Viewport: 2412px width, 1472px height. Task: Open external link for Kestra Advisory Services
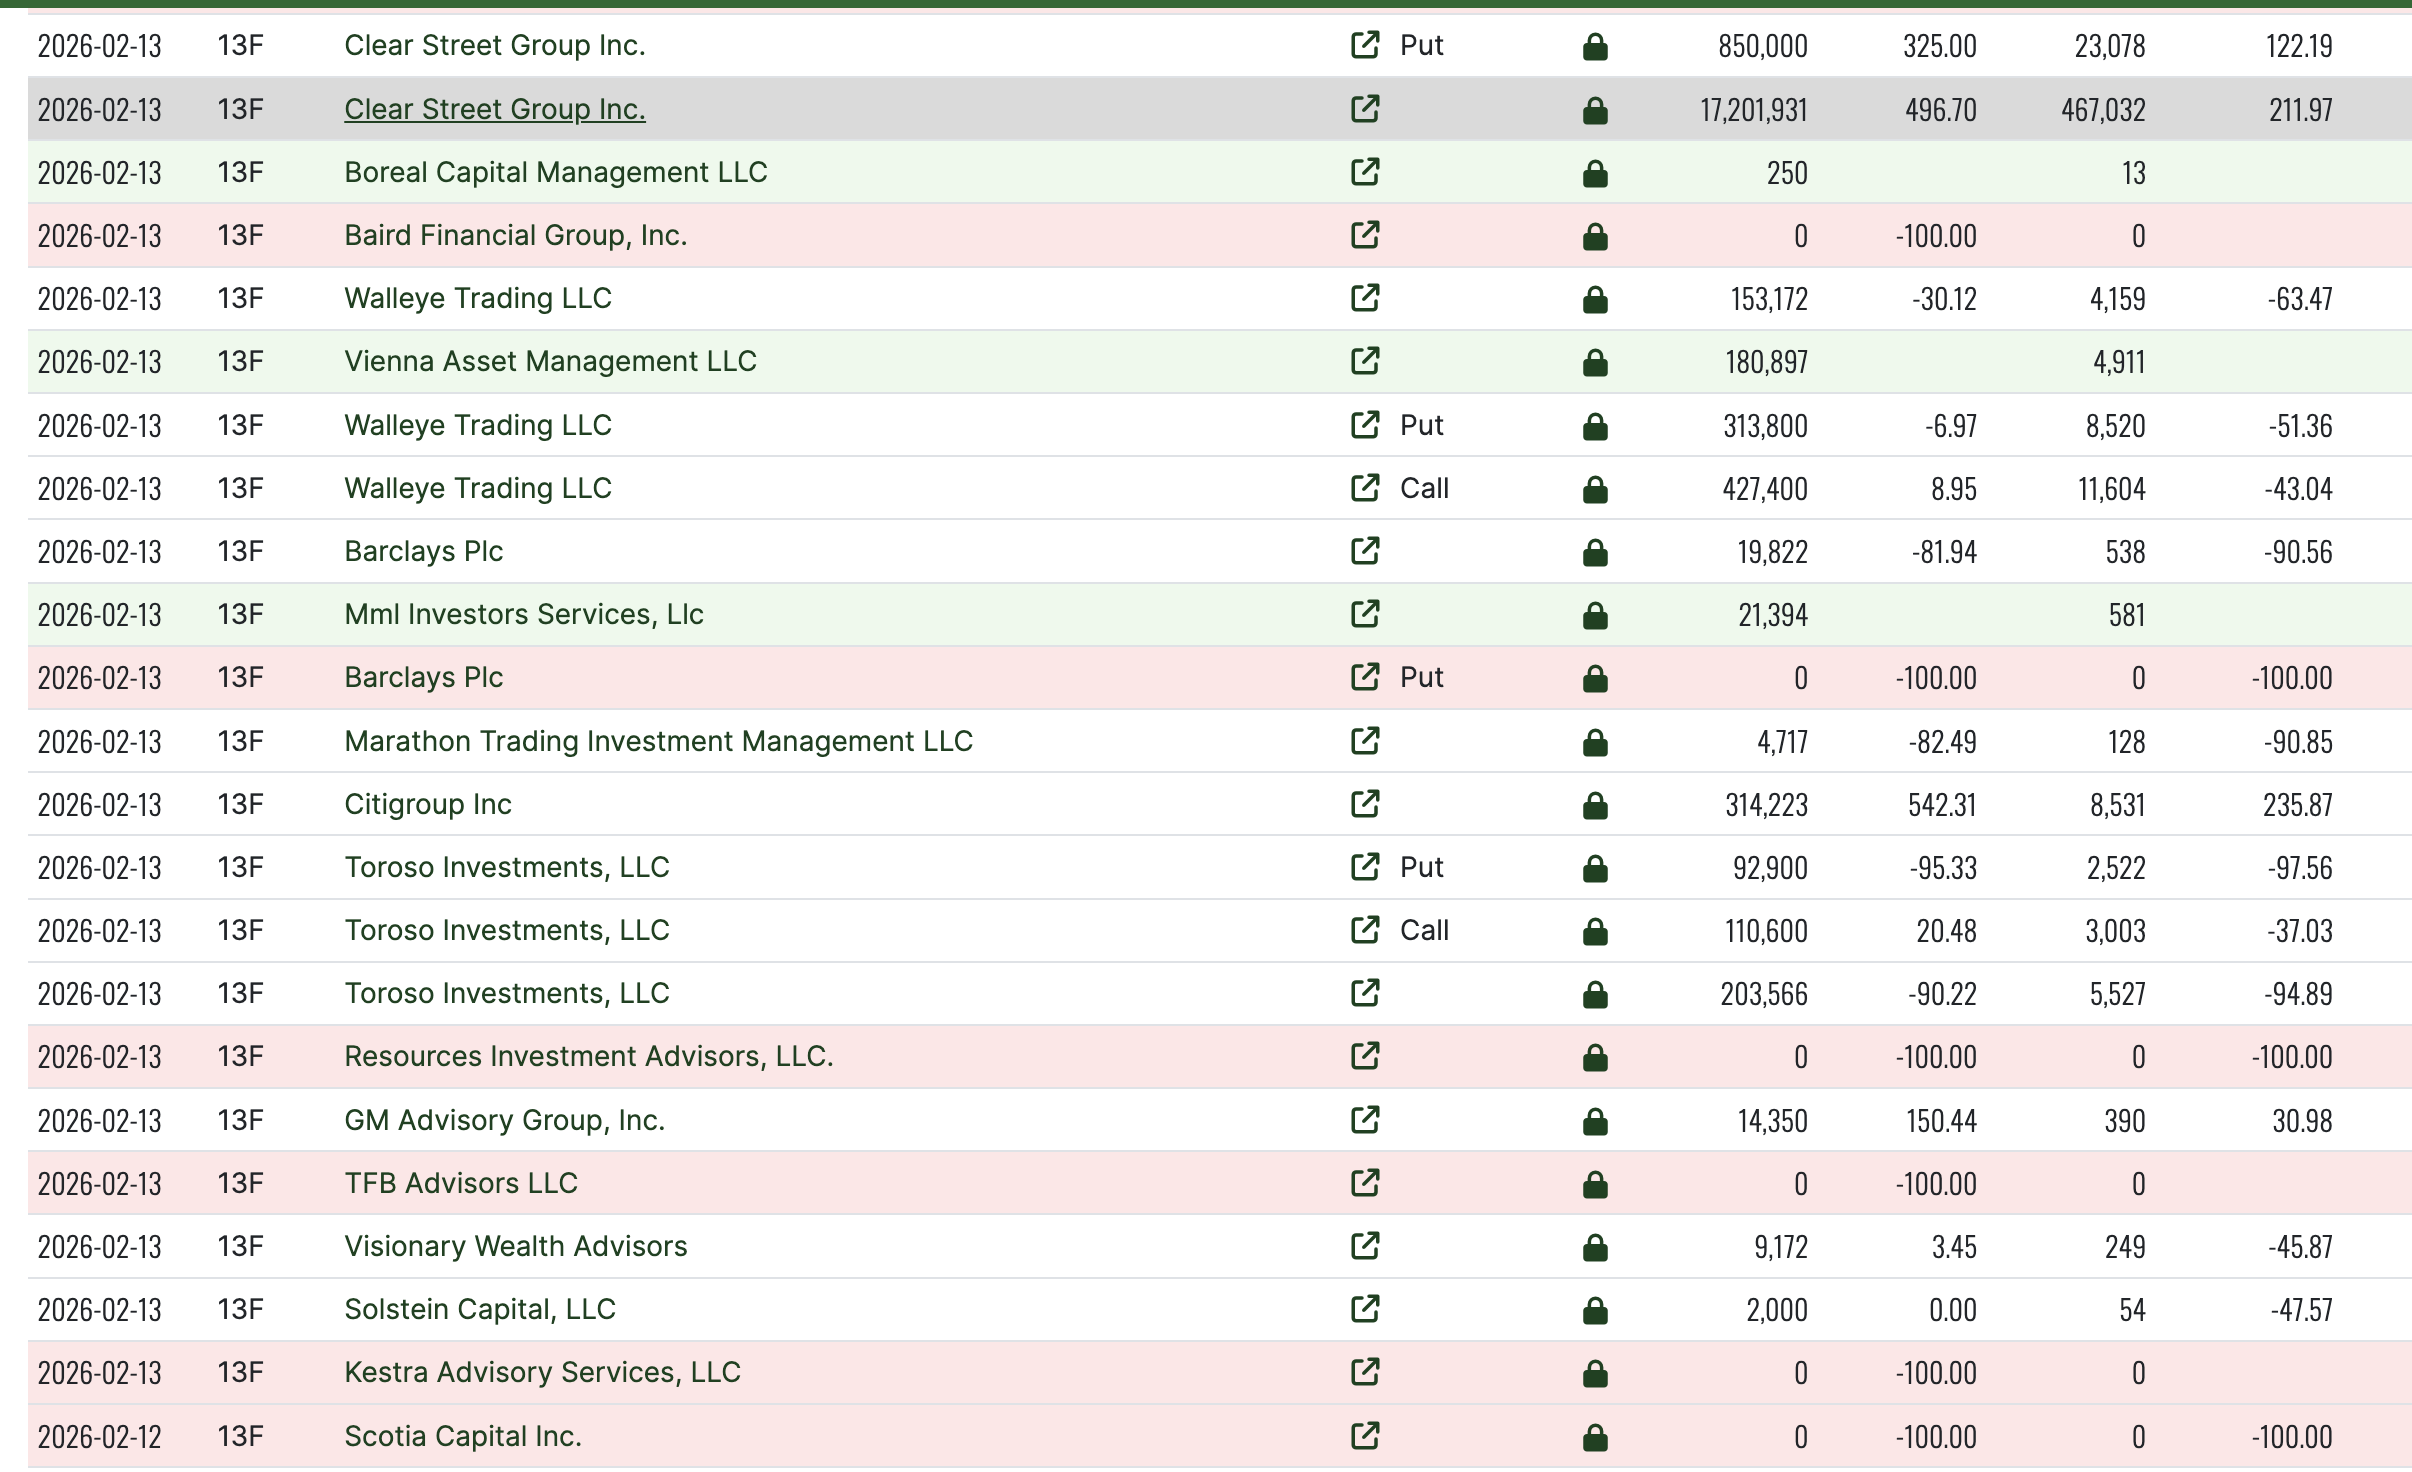click(1365, 1372)
